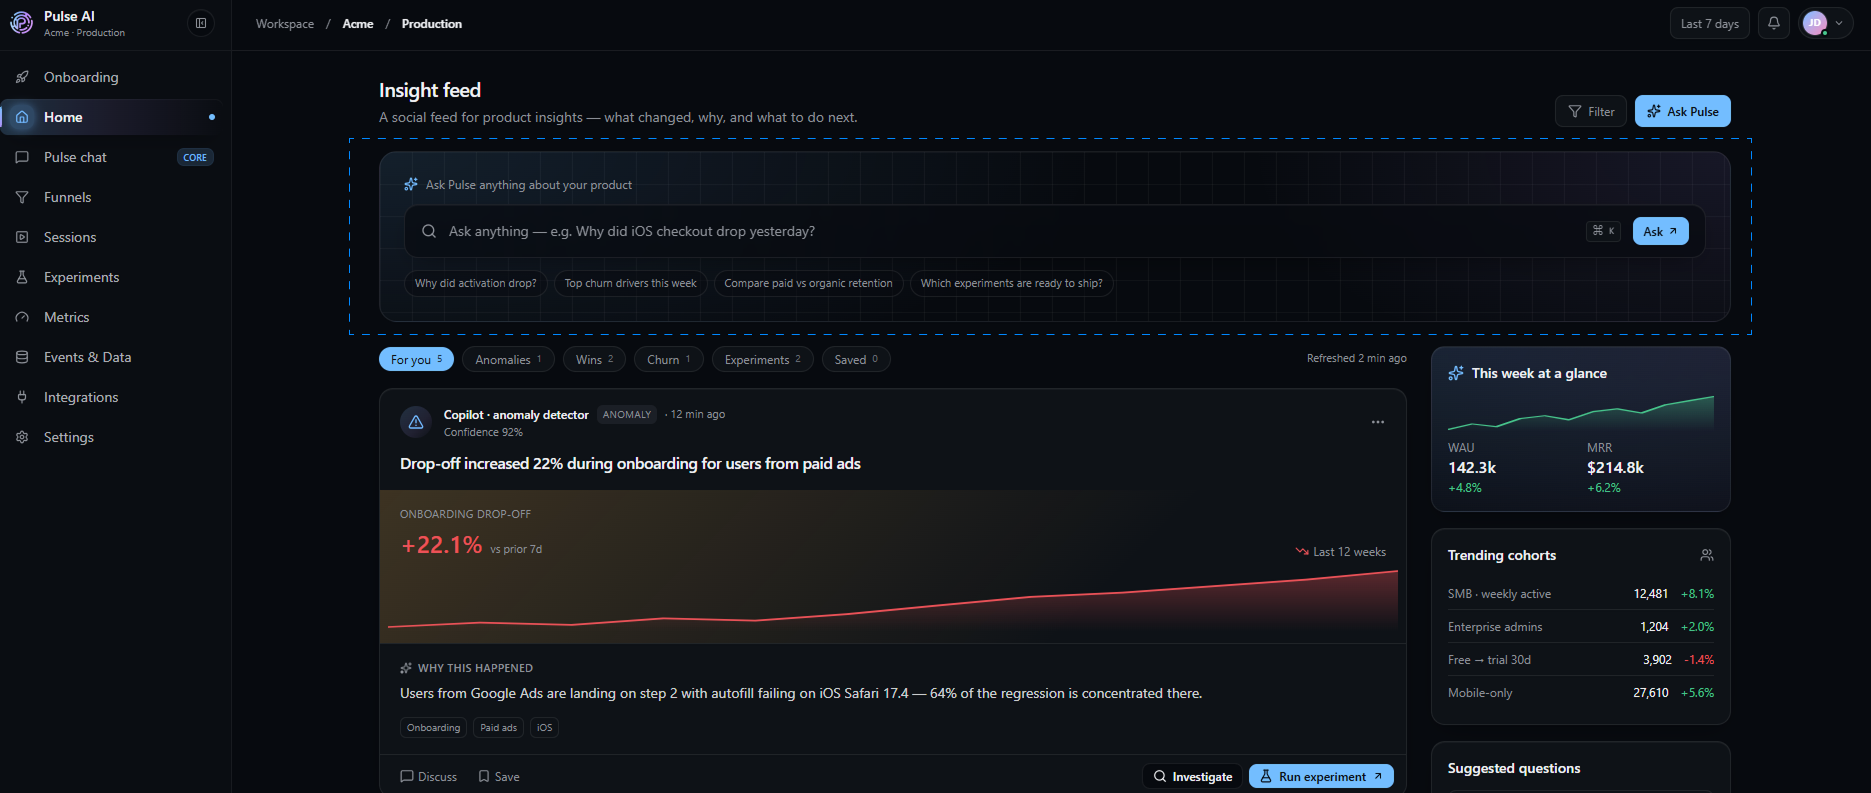Click the Integrations plug icon
This screenshot has width=1871, height=793.
(22, 397)
